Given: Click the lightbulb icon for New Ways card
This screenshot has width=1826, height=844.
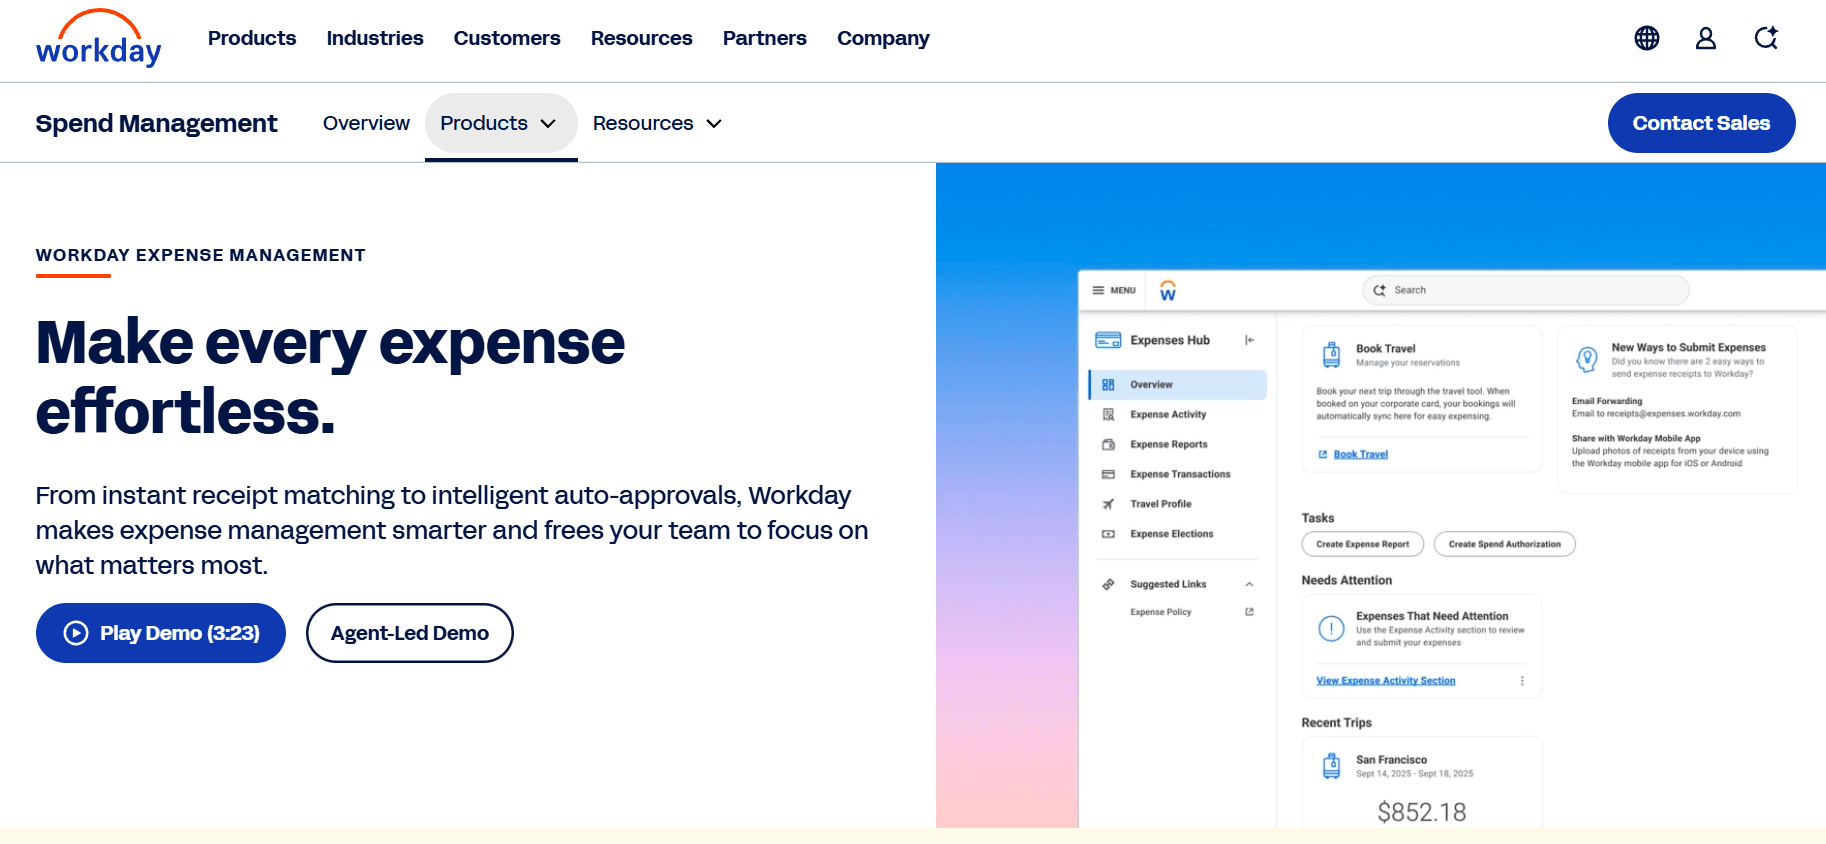Looking at the screenshot, I should tap(1587, 359).
